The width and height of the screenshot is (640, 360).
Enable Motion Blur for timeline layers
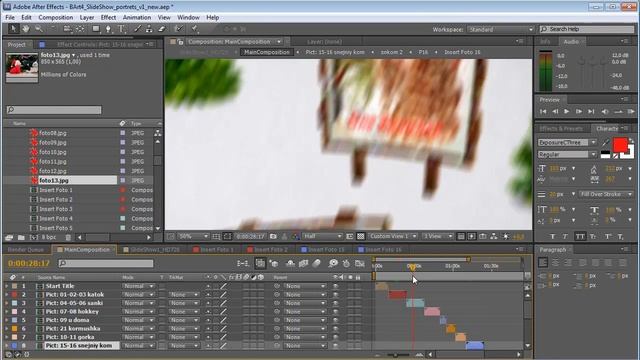pyautogui.click(x=317, y=264)
